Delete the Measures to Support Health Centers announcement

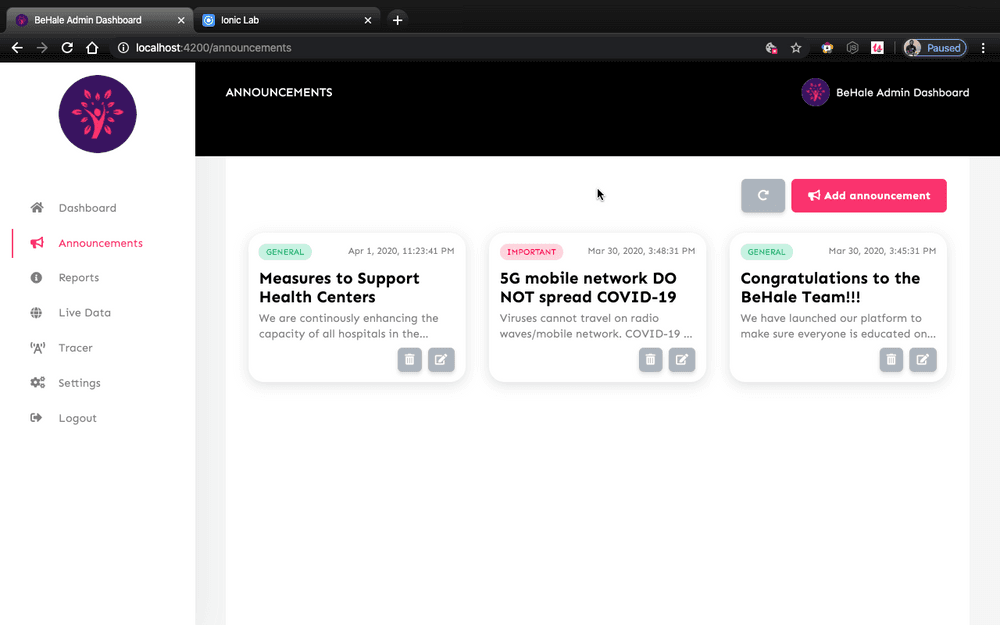[409, 360]
